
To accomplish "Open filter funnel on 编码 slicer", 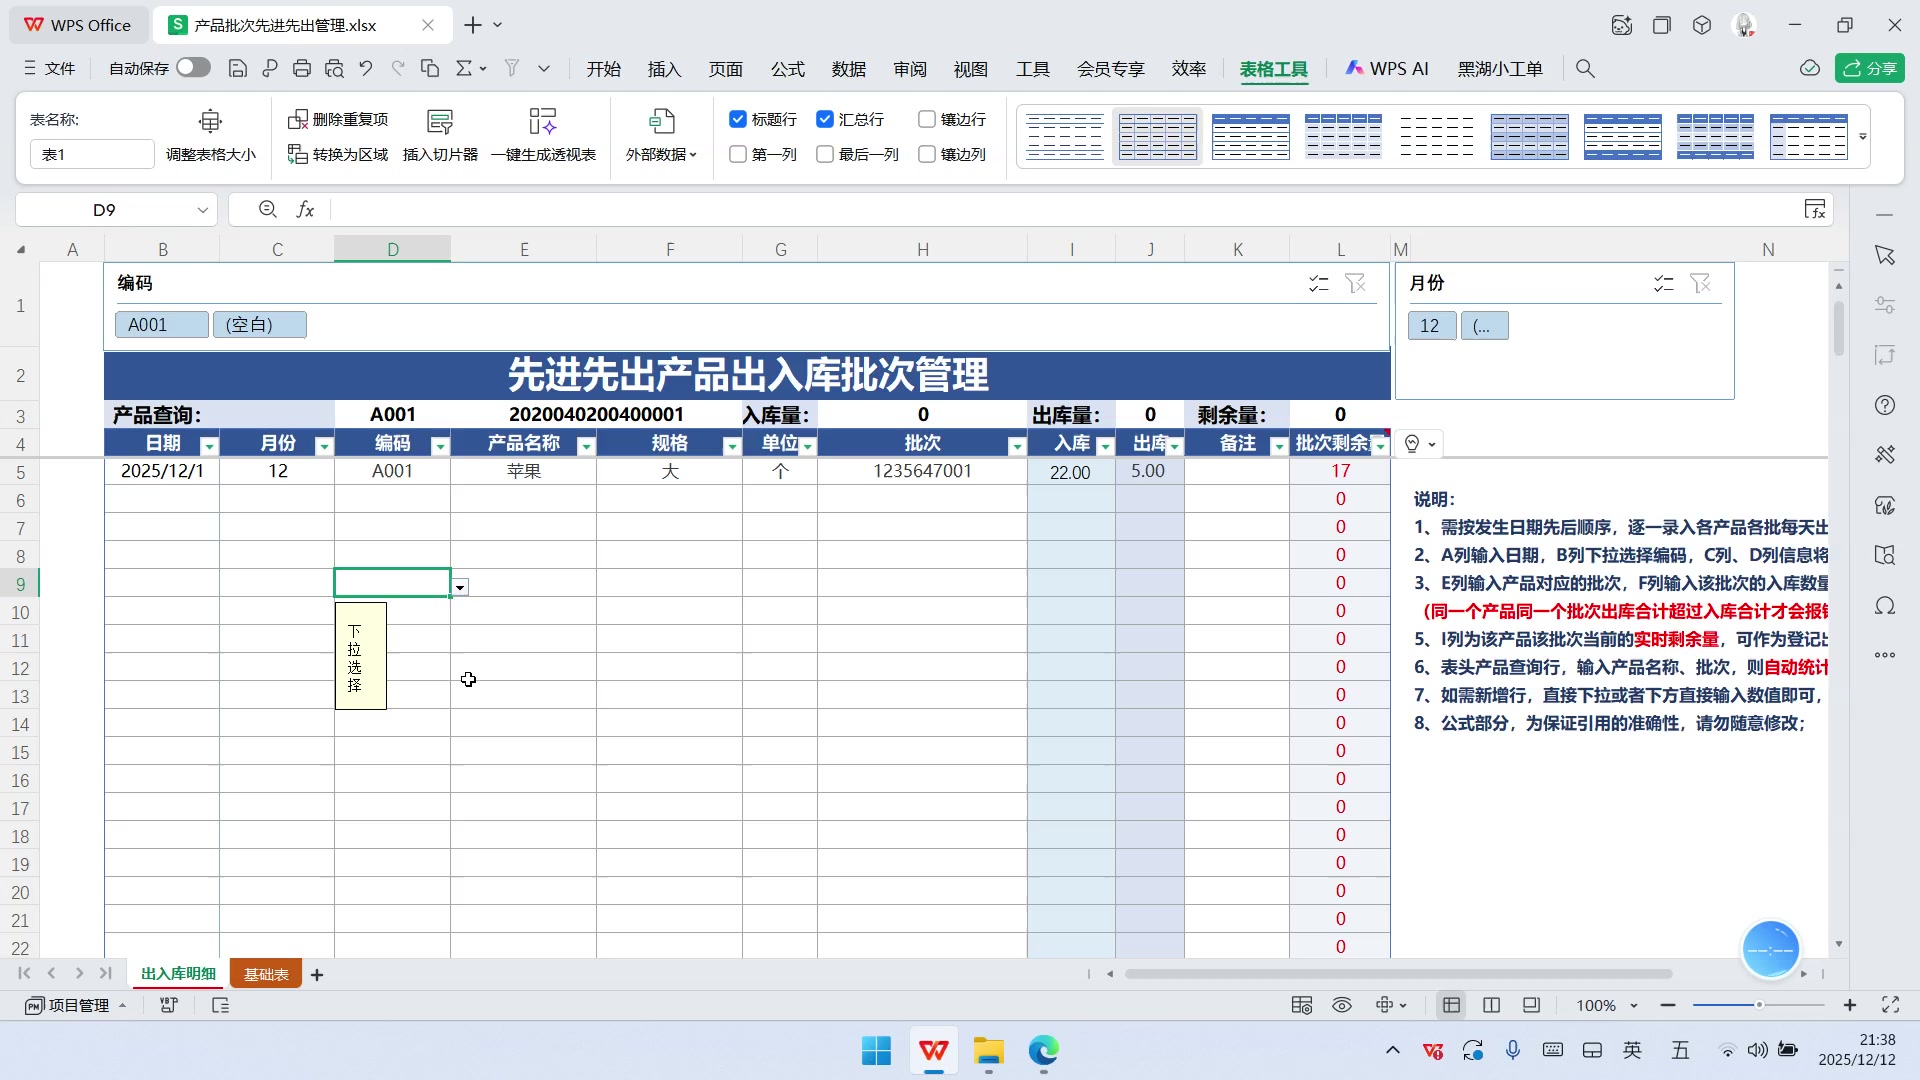I will pos(1356,283).
